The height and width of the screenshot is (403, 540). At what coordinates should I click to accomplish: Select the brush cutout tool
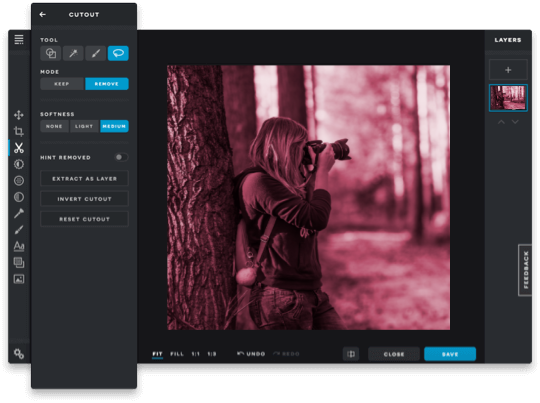(96, 53)
